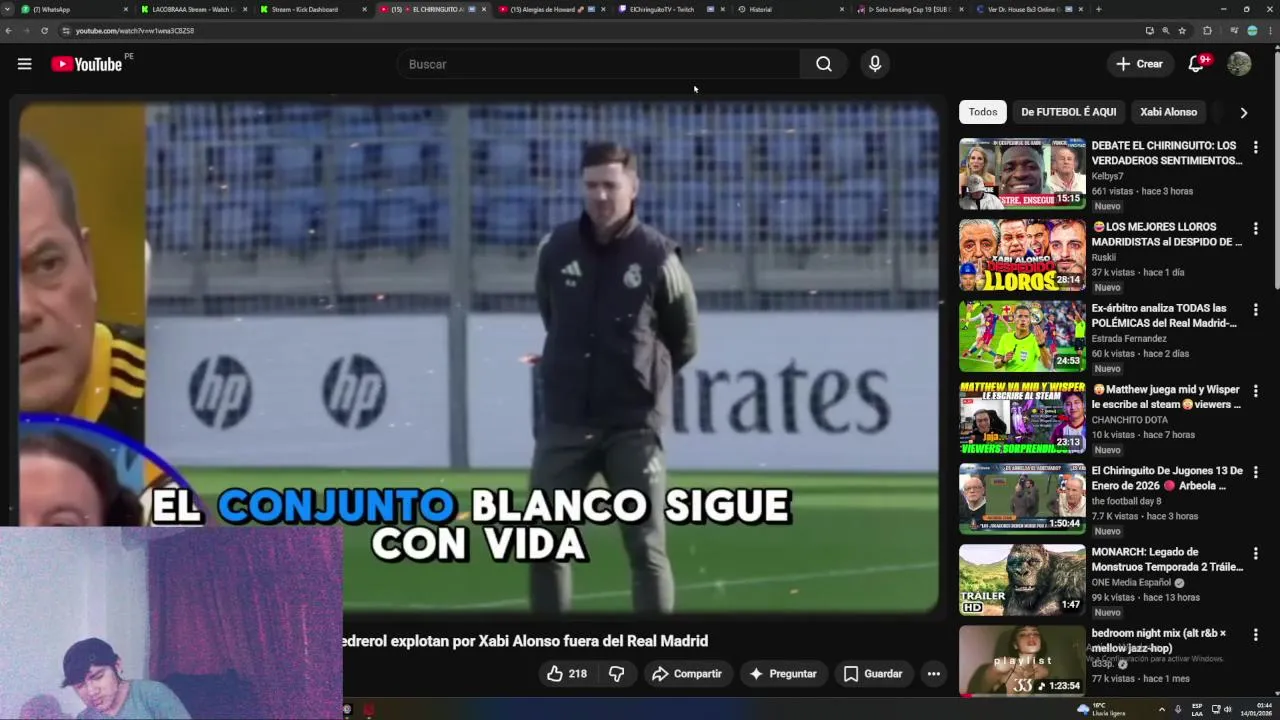The width and height of the screenshot is (1280, 720).
Task: Open the YouTube hamburger guide menu
Action: point(24,64)
